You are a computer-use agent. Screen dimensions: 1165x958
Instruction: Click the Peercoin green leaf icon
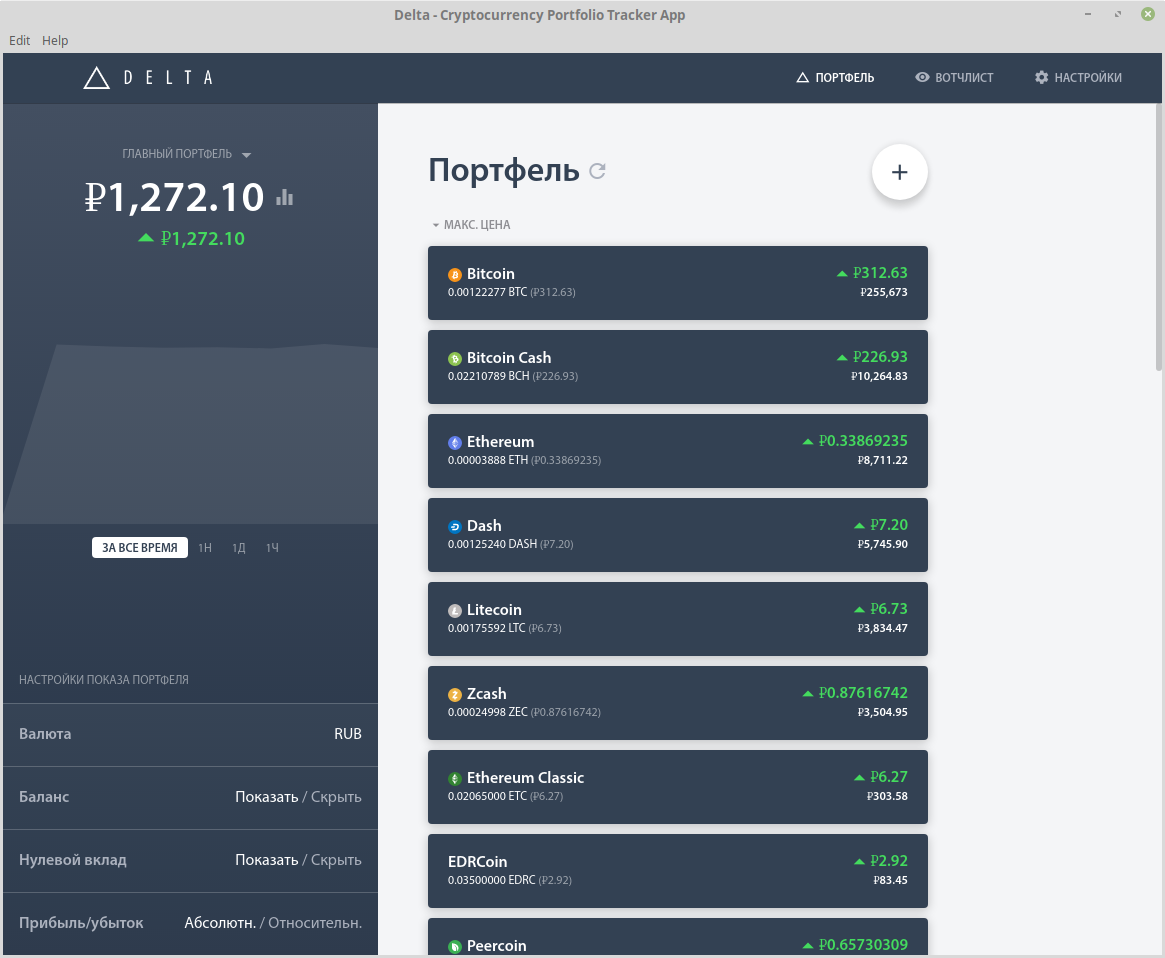(x=455, y=947)
